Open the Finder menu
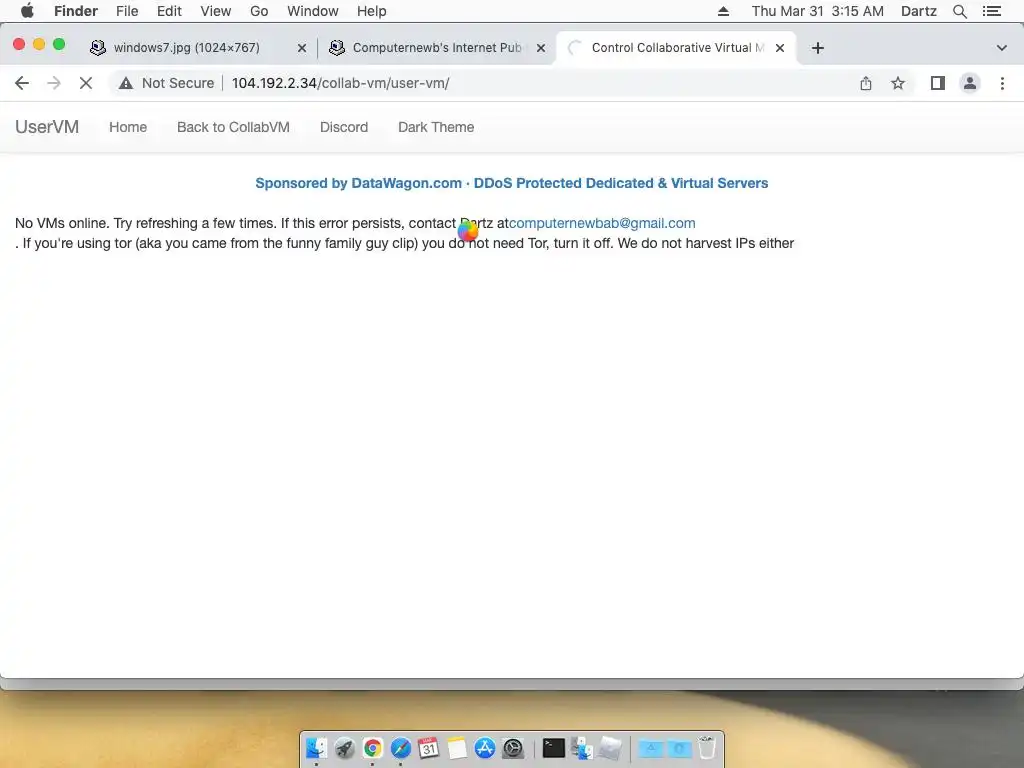Image resolution: width=1024 pixels, height=768 pixels. 76,11
